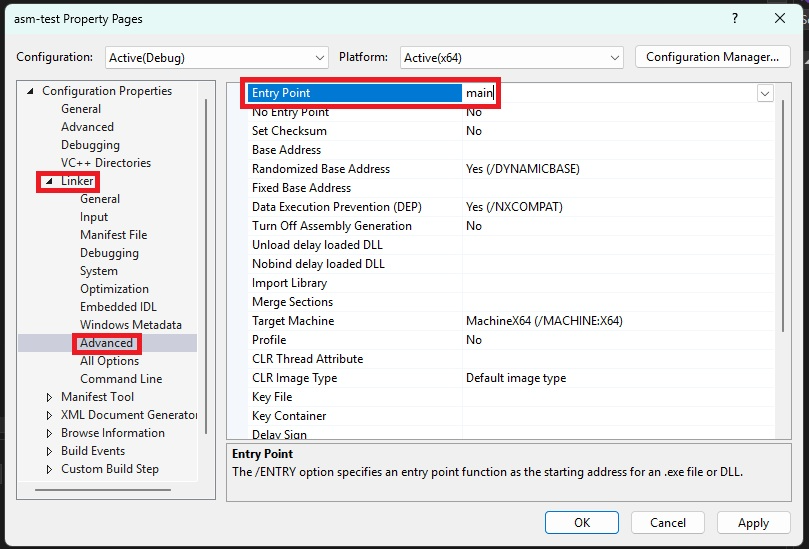Select Nobind delay loaded DLL property
809x549 pixels.
point(318,264)
